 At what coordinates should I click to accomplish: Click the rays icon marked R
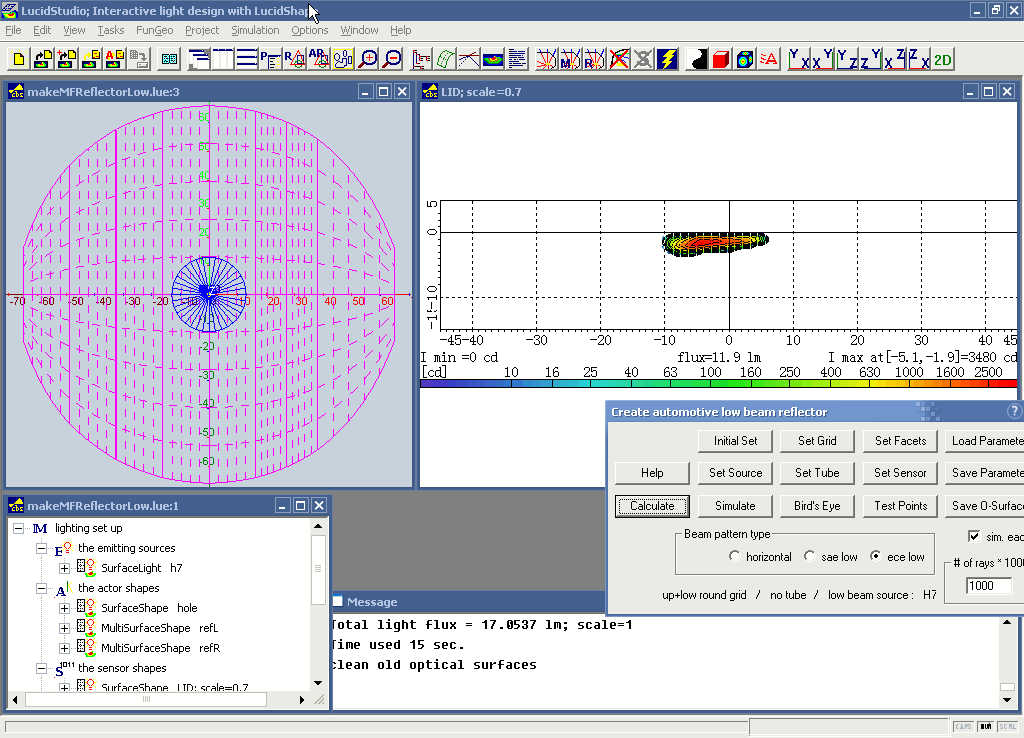[594, 59]
